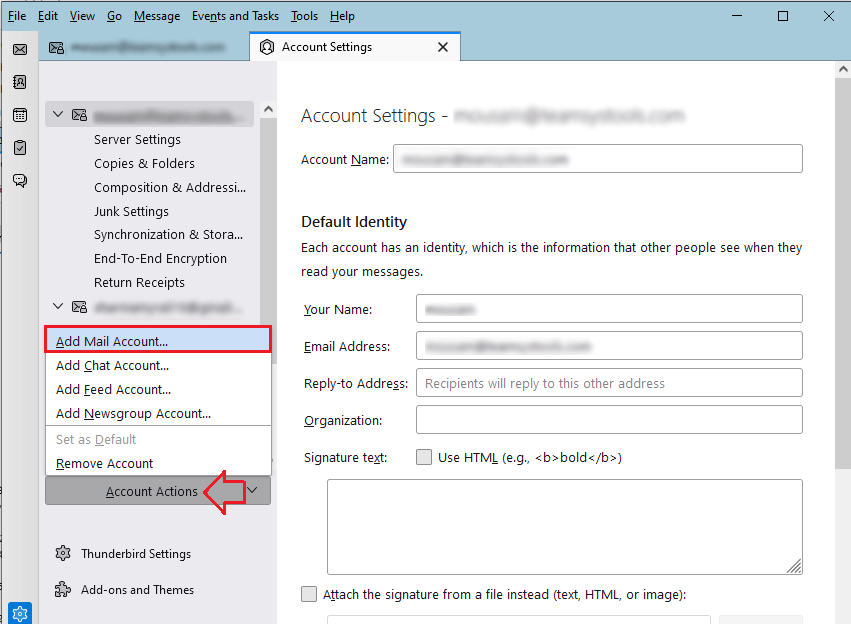Open Composition & Addressing settings

(170, 187)
